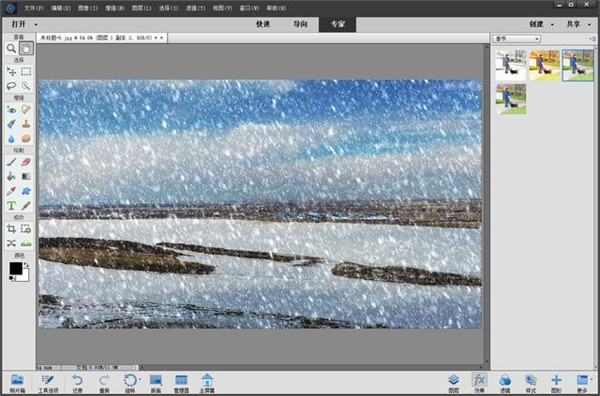The image size is (600, 396).
Task: Toggle the Tool Options panel
Action: click(x=48, y=383)
